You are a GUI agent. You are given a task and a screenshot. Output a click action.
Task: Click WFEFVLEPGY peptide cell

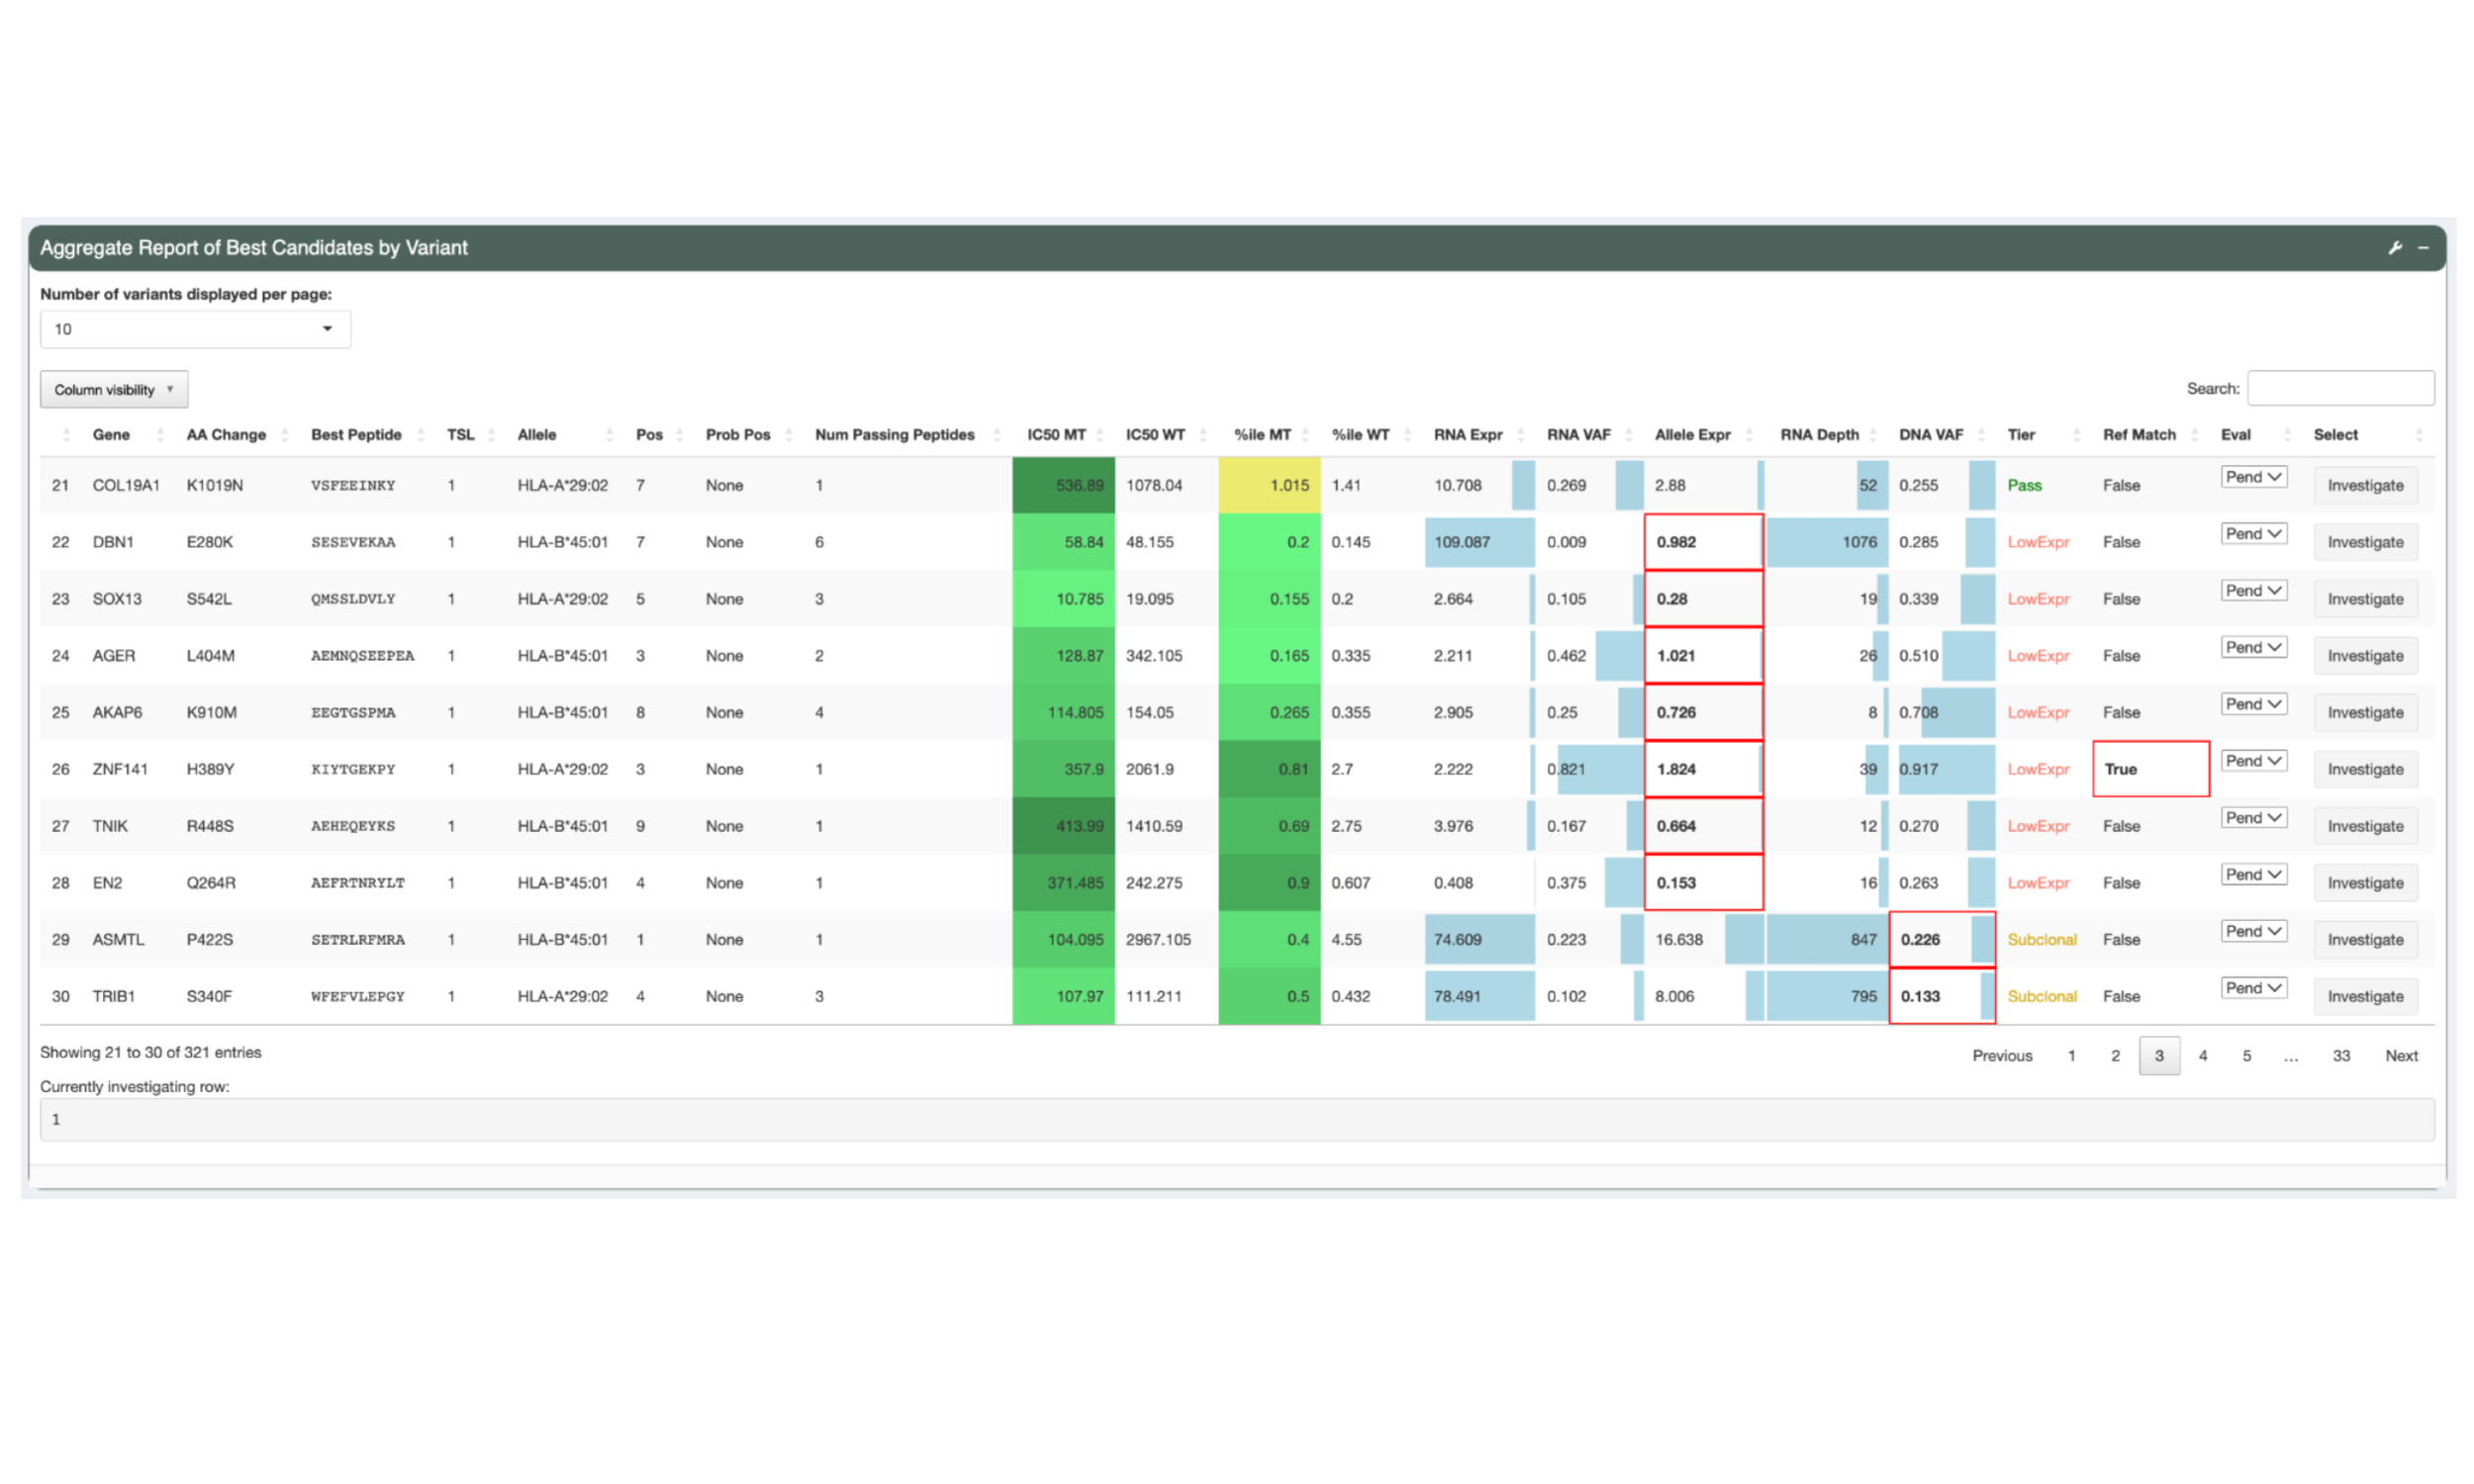pyautogui.click(x=357, y=996)
